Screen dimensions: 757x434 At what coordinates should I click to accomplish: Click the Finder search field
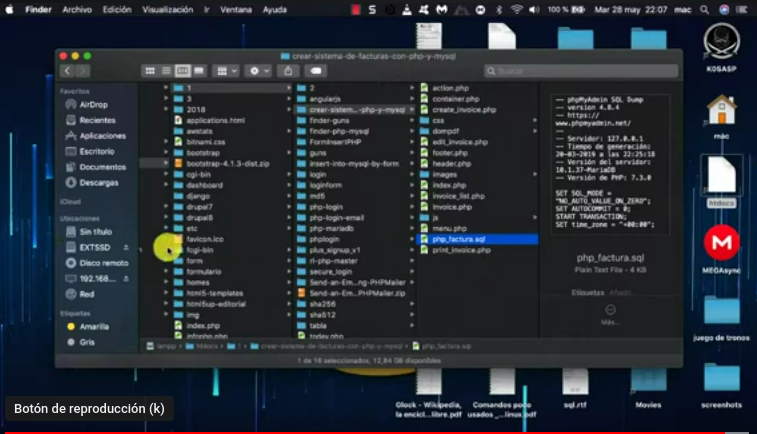pyautogui.click(x=578, y=71)
